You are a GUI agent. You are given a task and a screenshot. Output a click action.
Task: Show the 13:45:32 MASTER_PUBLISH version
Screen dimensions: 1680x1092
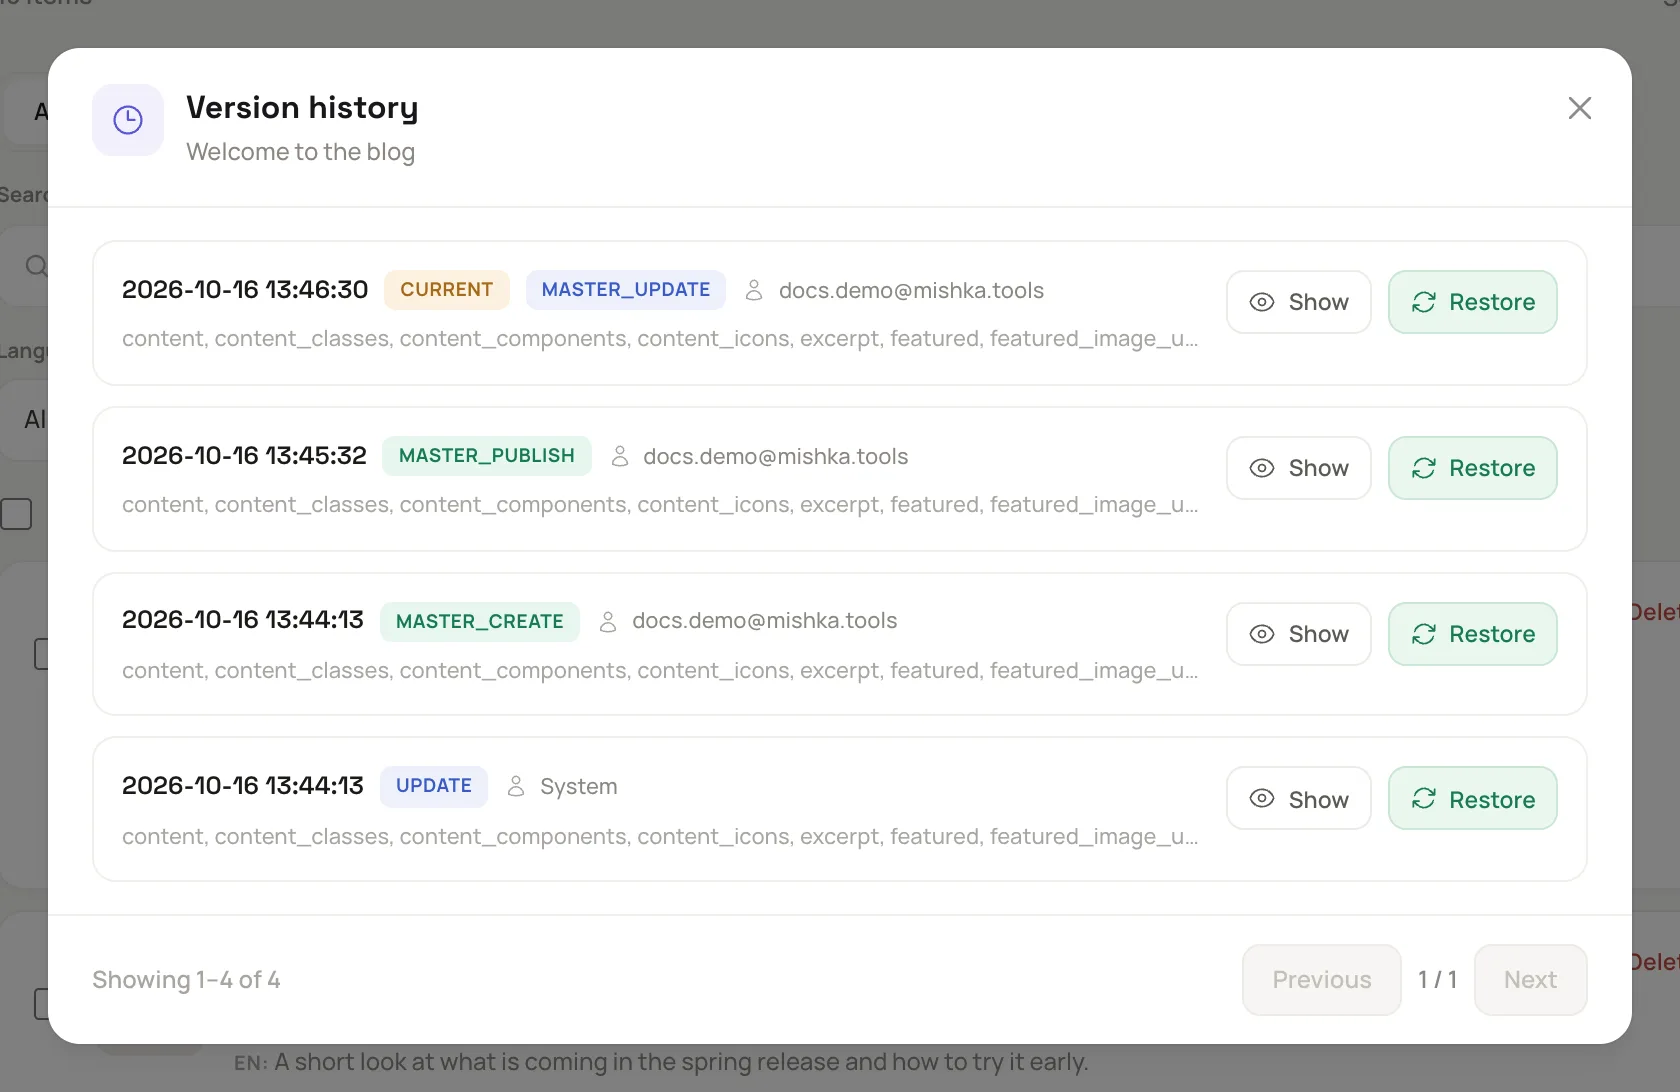click(x=1299, y=468)
